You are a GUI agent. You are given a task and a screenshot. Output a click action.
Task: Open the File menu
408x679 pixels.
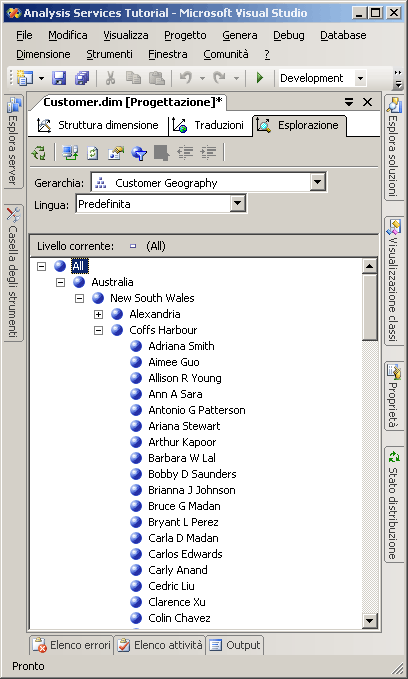click(24, 35)
